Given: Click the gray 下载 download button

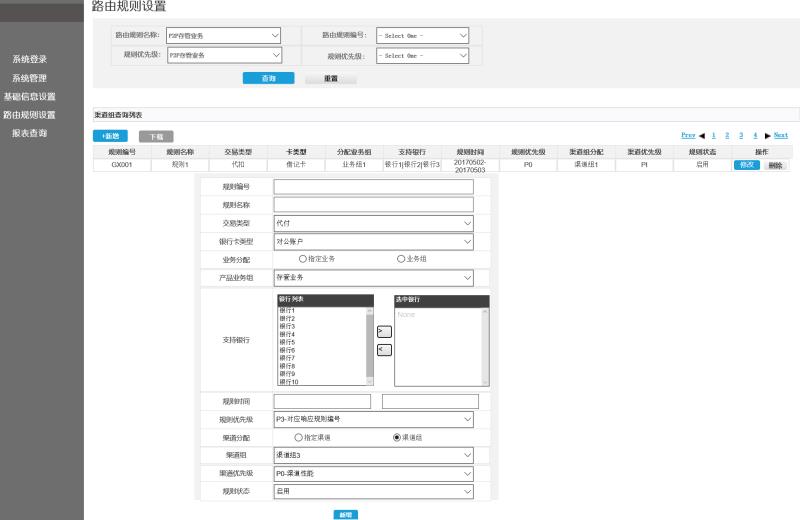Looking at the screenshot, I should point(155,135).
